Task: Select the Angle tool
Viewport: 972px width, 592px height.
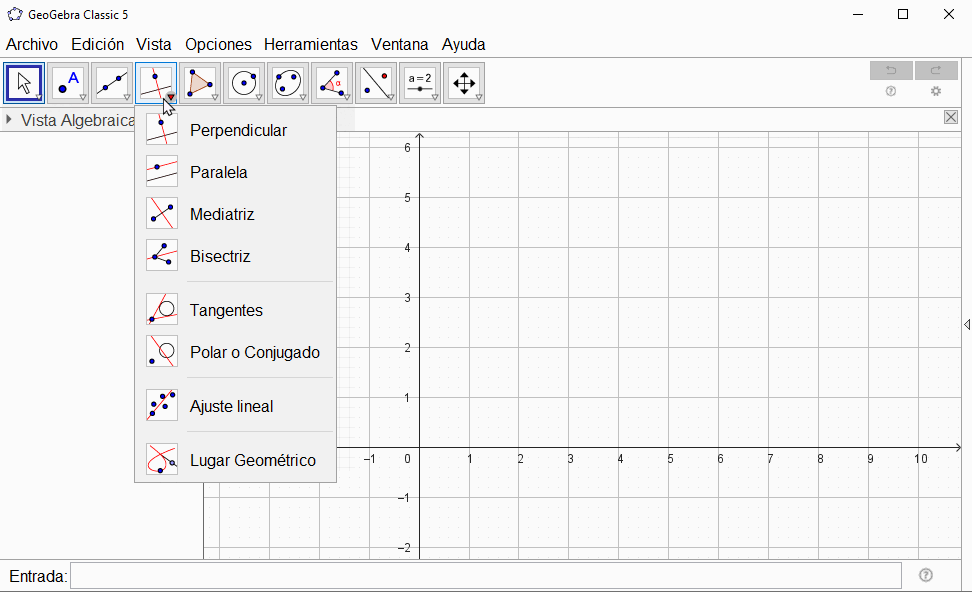Action: tap(332, 83)
